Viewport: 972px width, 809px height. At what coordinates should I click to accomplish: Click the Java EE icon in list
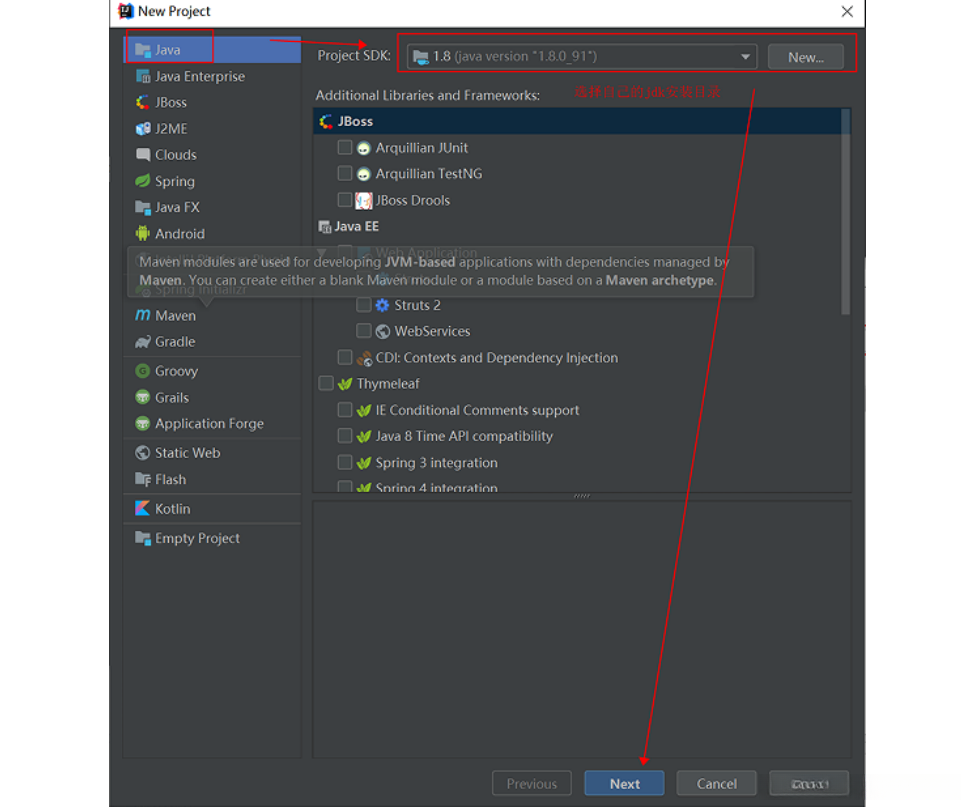325,227
